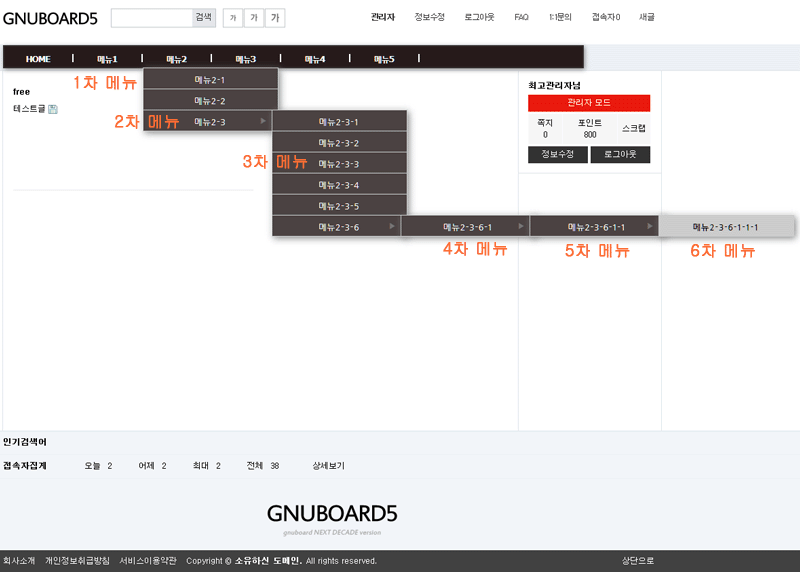Choose the 메뉴2-3-4 submenu item

339,185
